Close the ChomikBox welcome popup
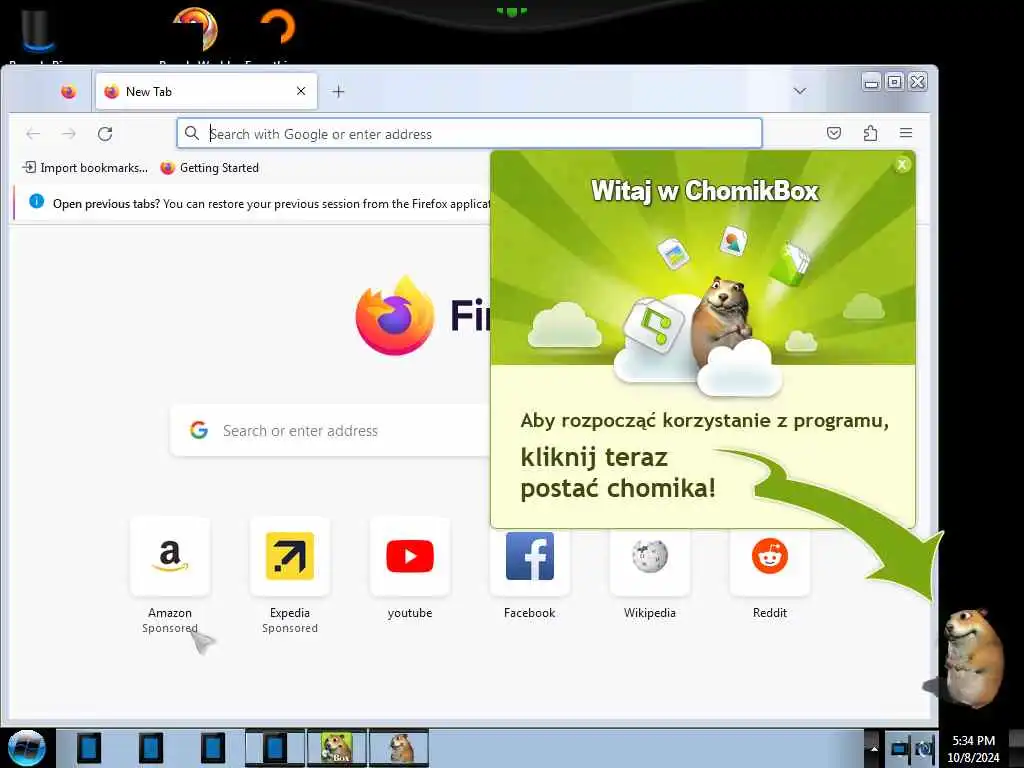Image resolution: width=1024 pixels, height=768 pixels. coord(902,165)
